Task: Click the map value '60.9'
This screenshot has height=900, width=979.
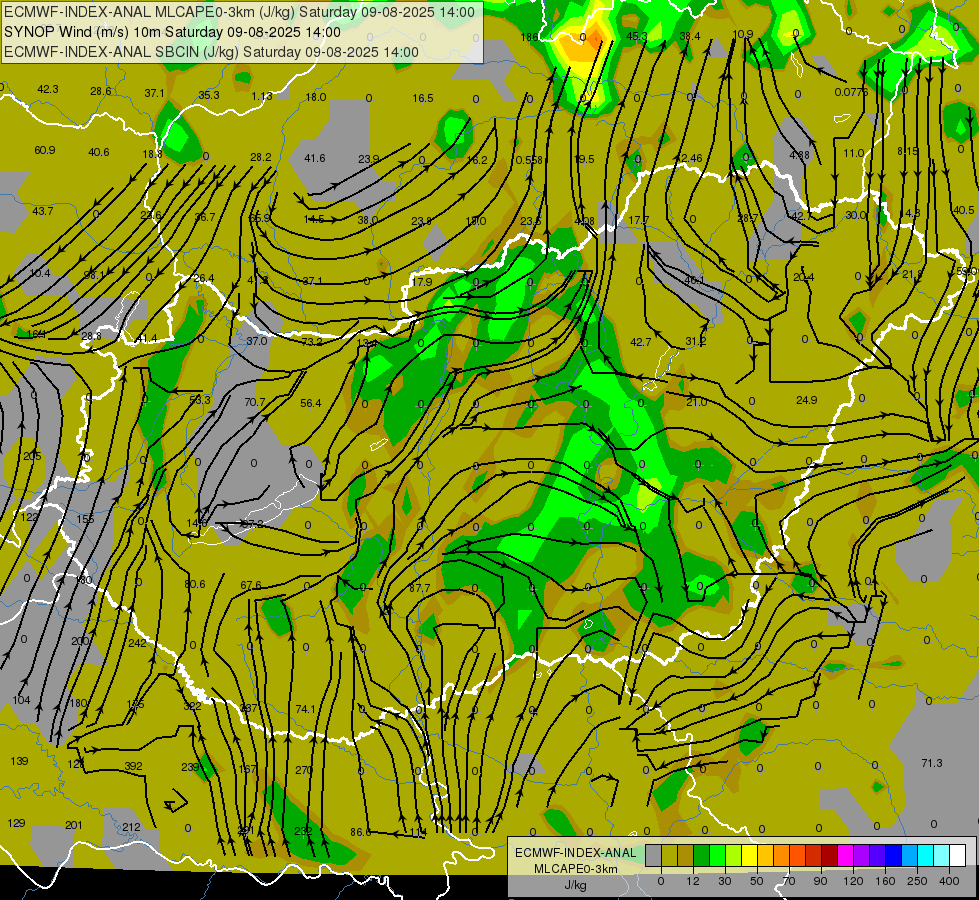Action: point(44,150)
